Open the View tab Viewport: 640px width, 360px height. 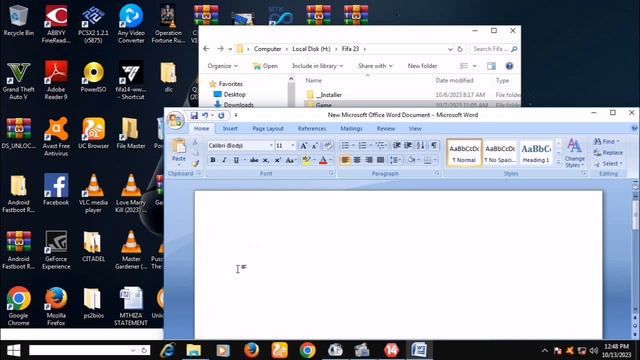(415, 129)
